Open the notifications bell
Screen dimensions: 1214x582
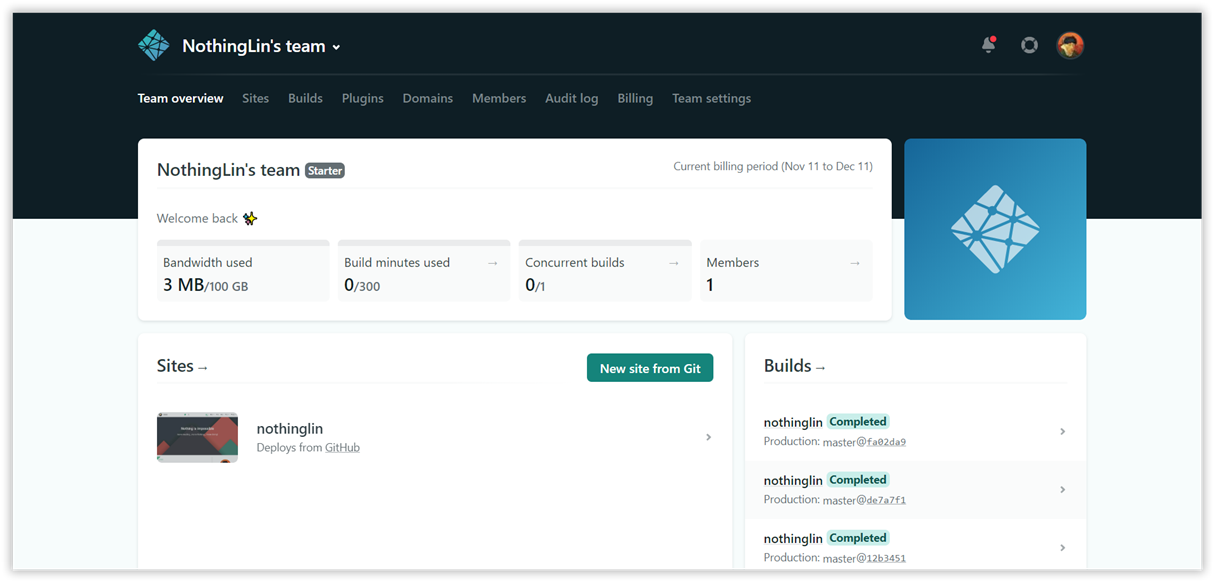click(988, 45)
